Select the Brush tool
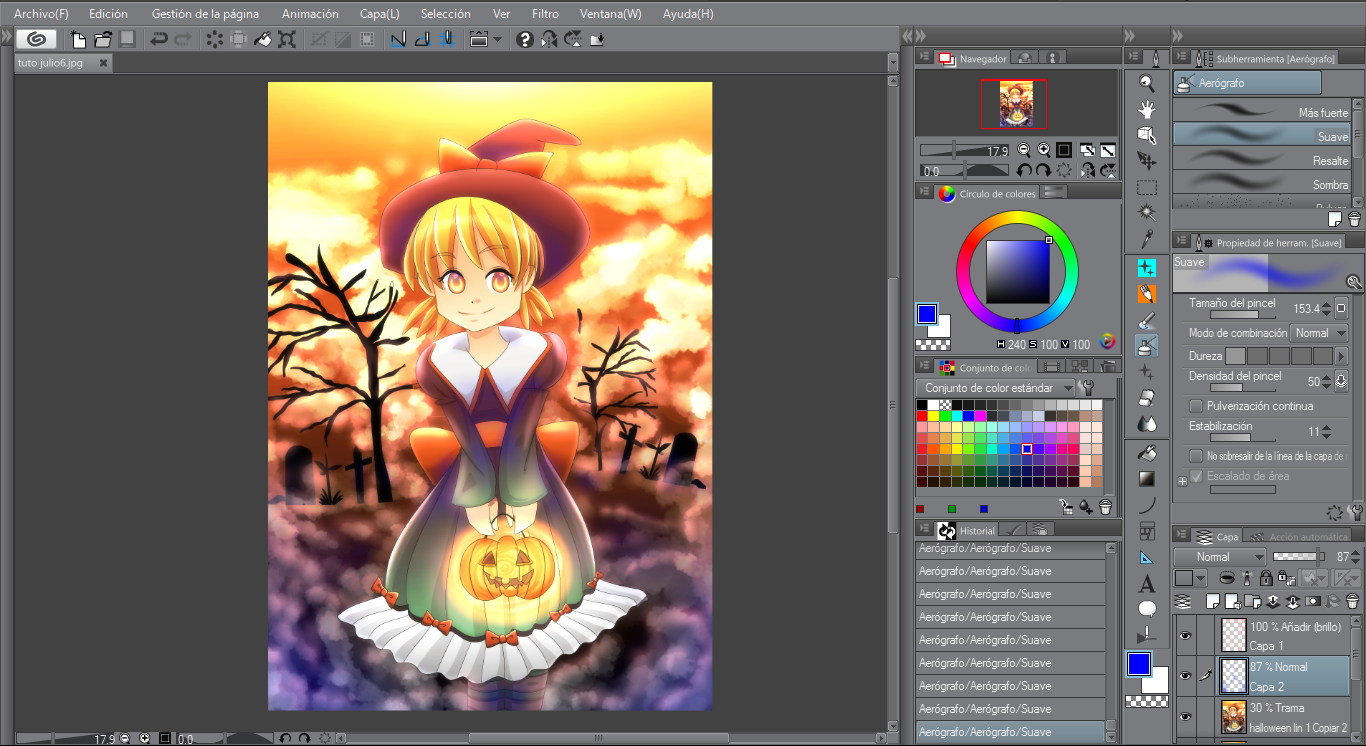The image size is (1366, 746). [1147, 320]
